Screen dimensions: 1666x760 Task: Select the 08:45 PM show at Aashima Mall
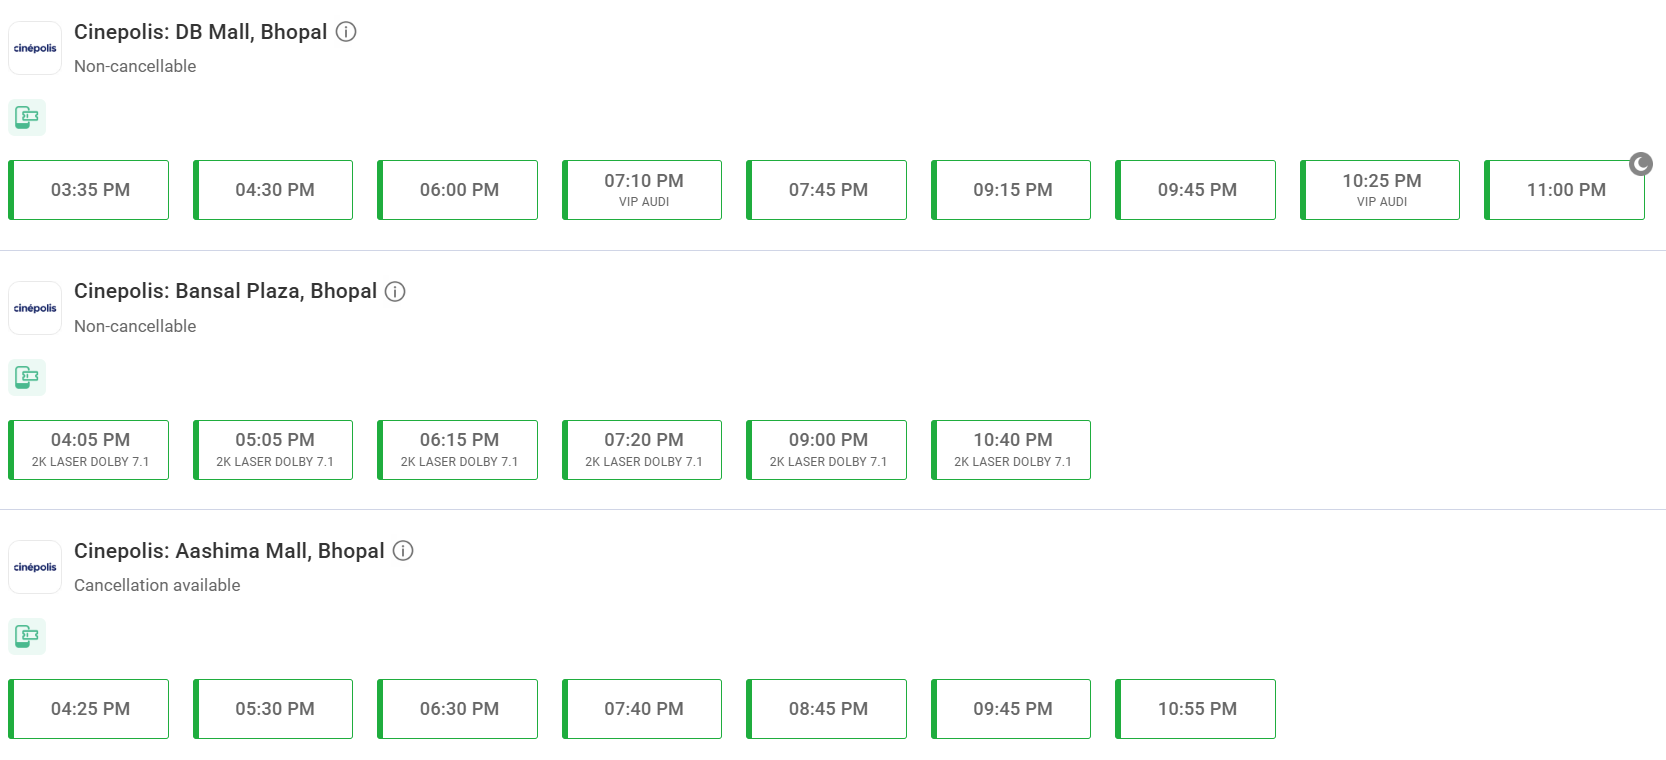[827, 709]
